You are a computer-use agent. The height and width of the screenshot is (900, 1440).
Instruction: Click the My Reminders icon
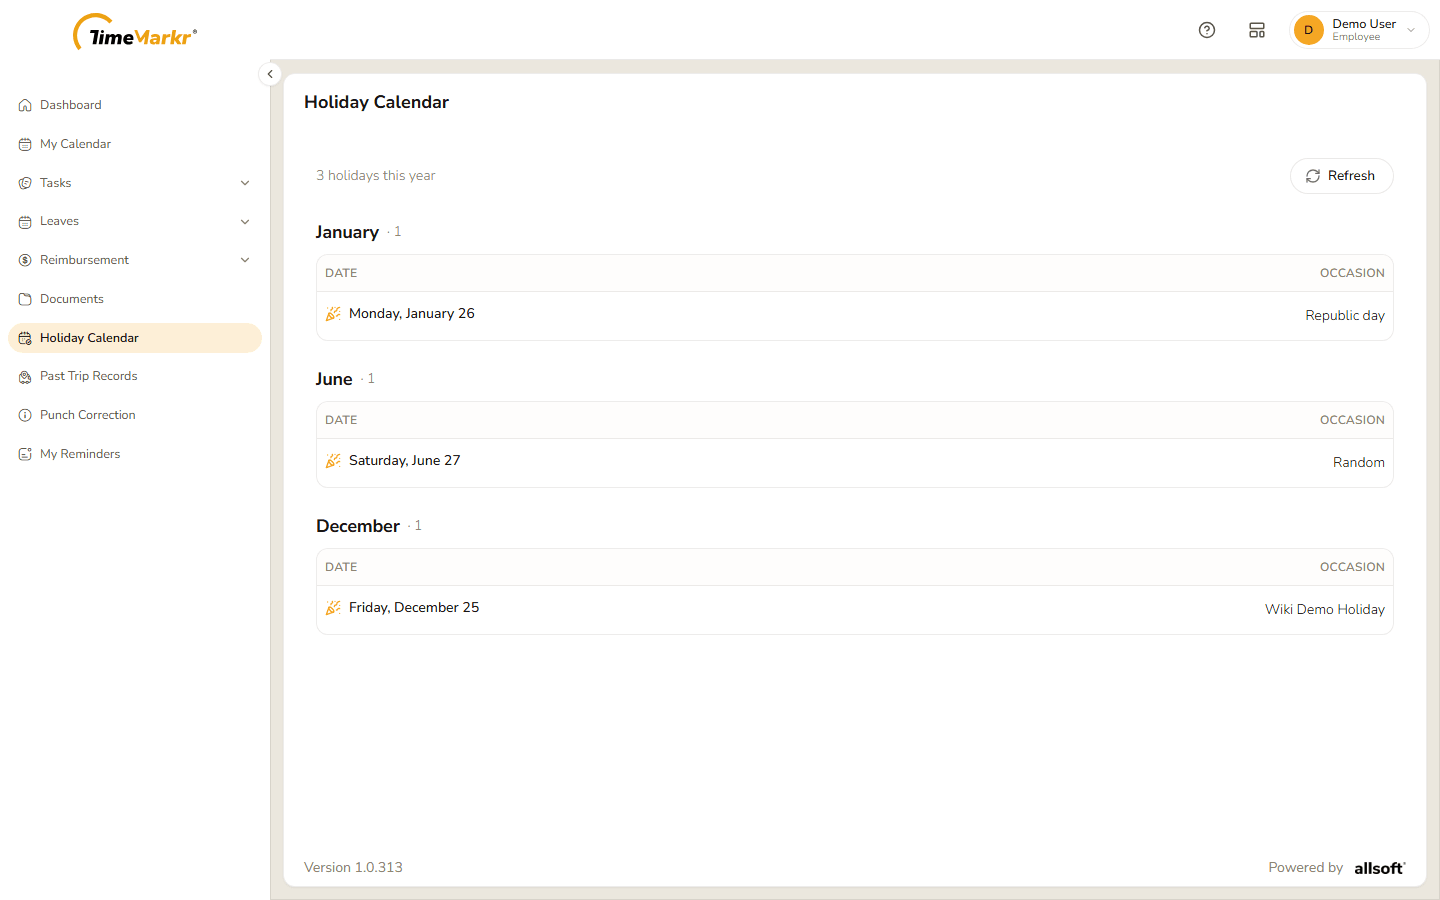pyautogui.click(x=25, y=454)
